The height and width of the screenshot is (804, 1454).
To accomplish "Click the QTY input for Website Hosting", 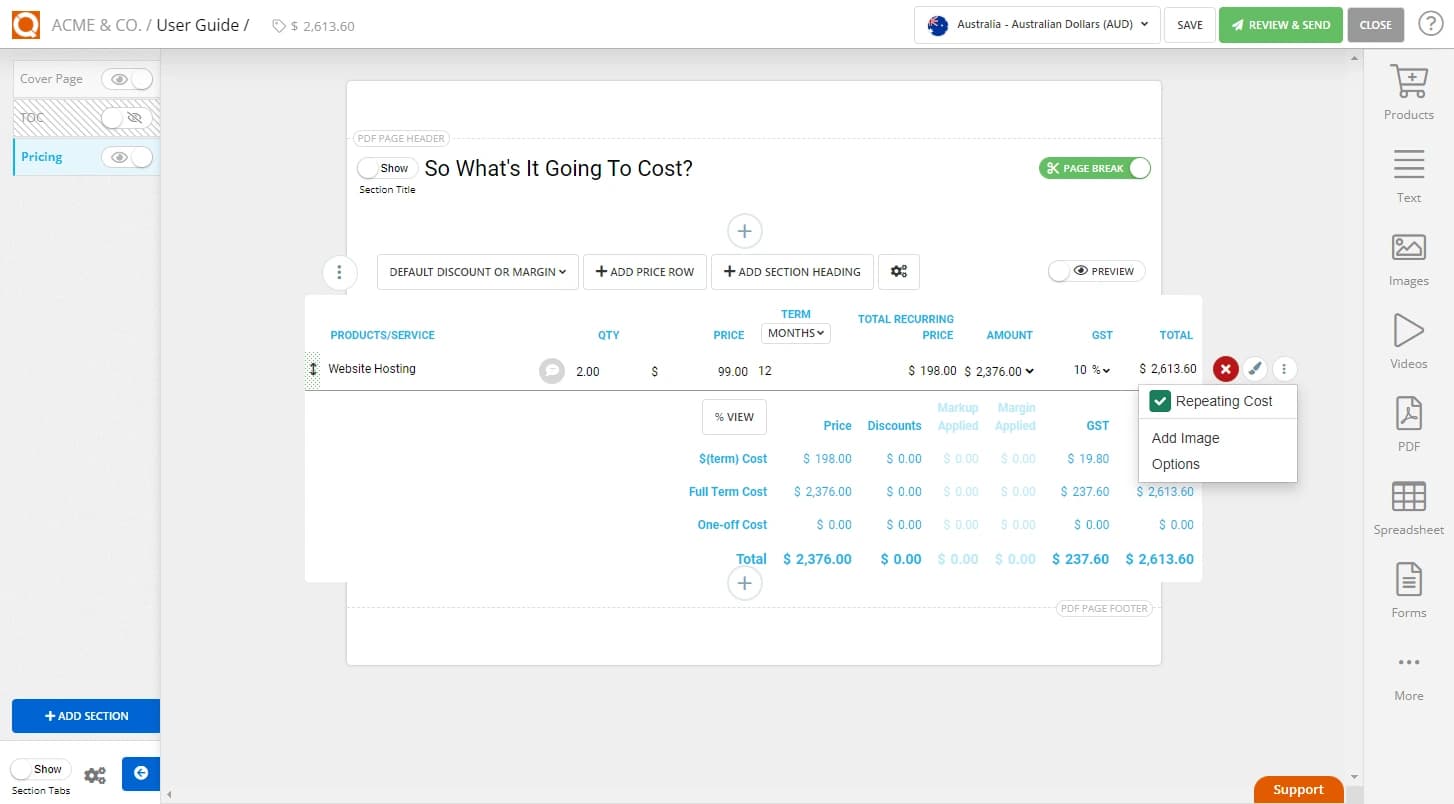I will pos(588,370).
